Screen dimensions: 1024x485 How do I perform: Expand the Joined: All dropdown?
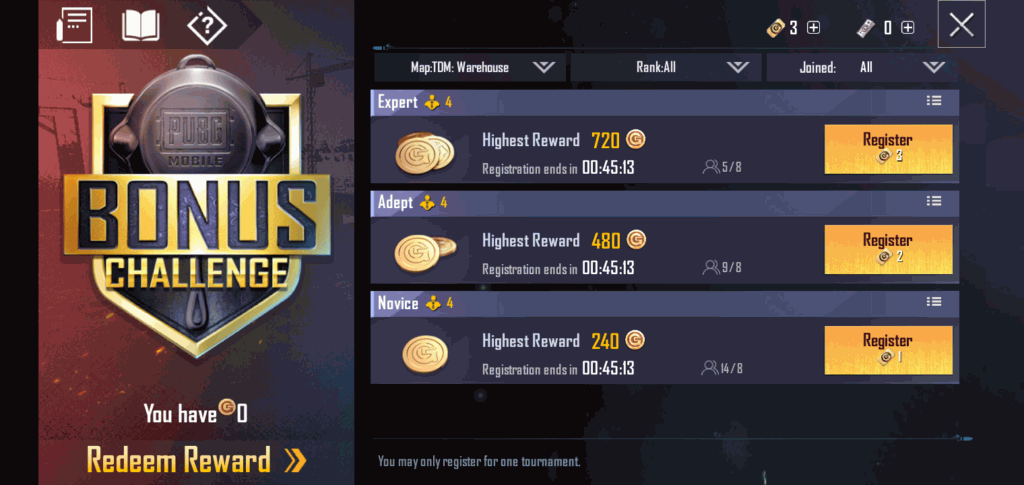tap(862, 67)
